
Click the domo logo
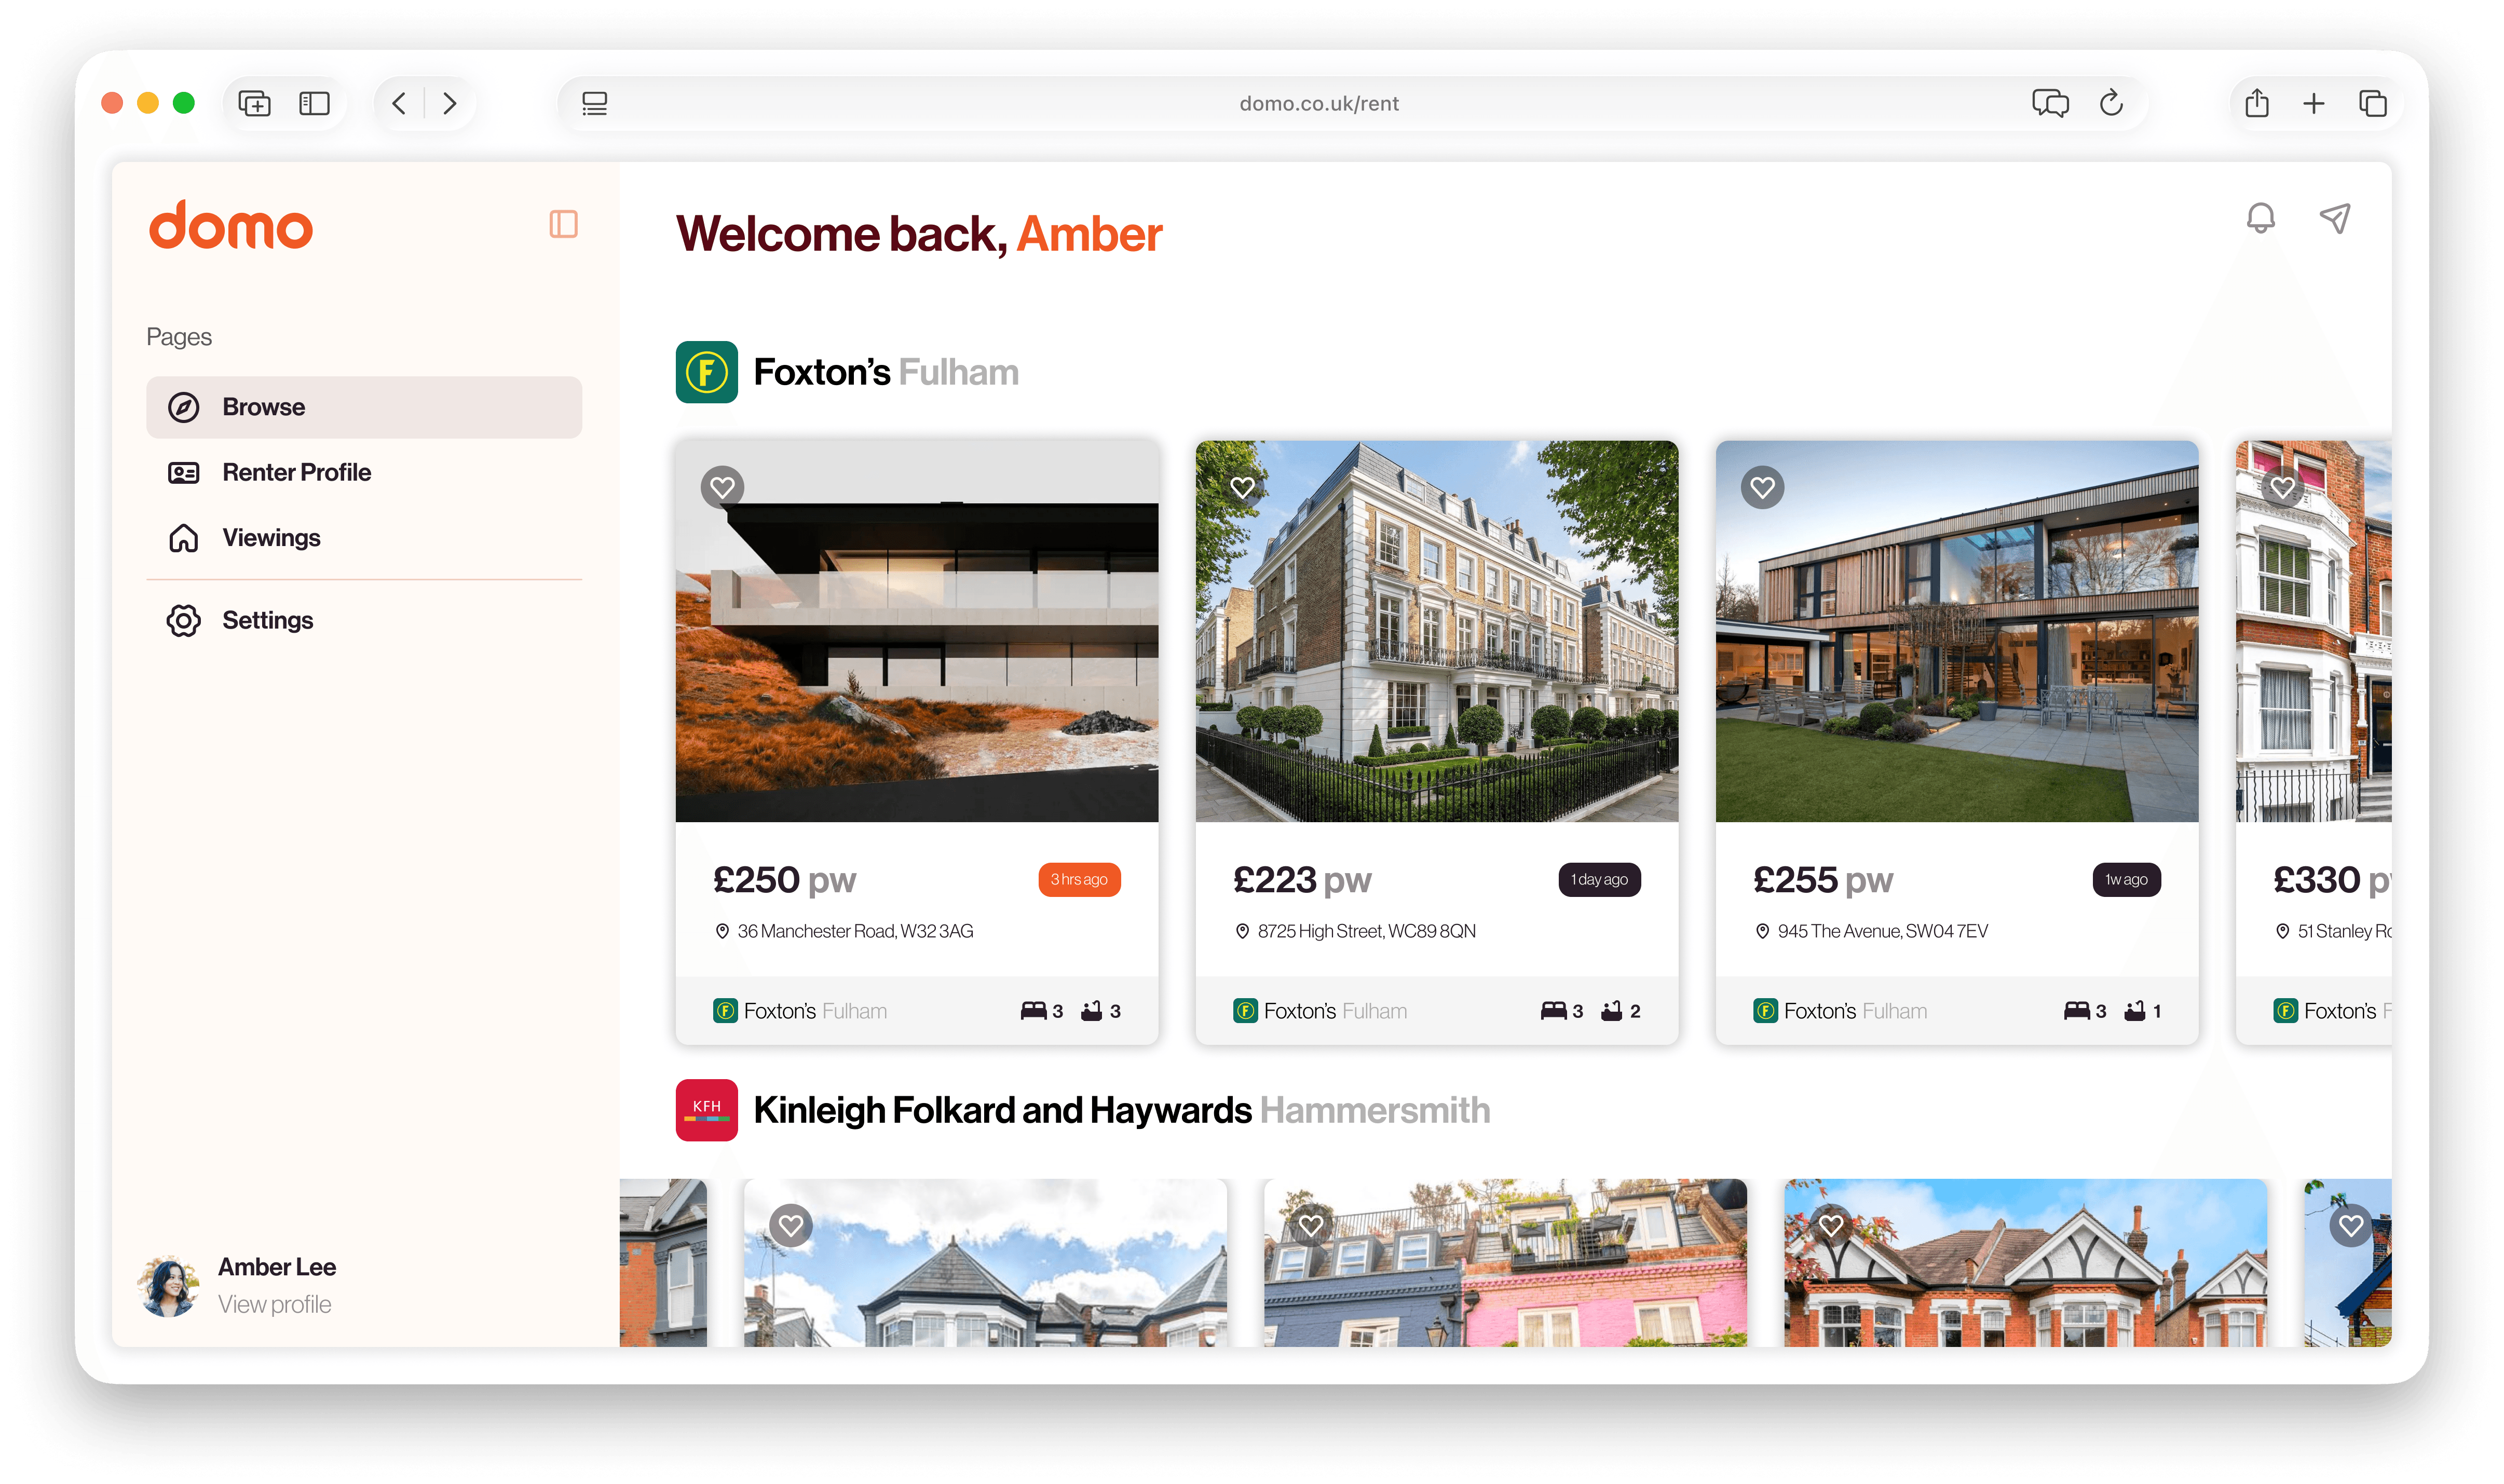(231, 225)
